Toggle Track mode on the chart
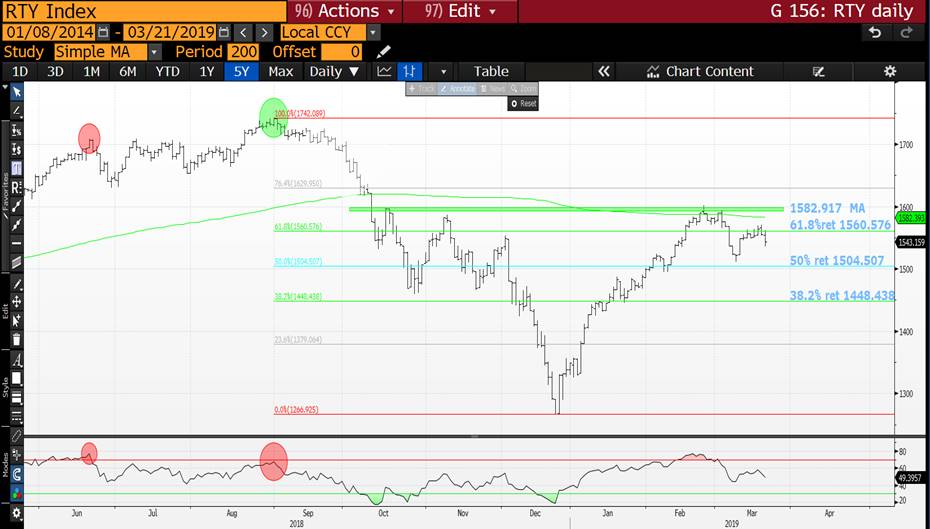This screenshot has height=529, width=930. 422,89
